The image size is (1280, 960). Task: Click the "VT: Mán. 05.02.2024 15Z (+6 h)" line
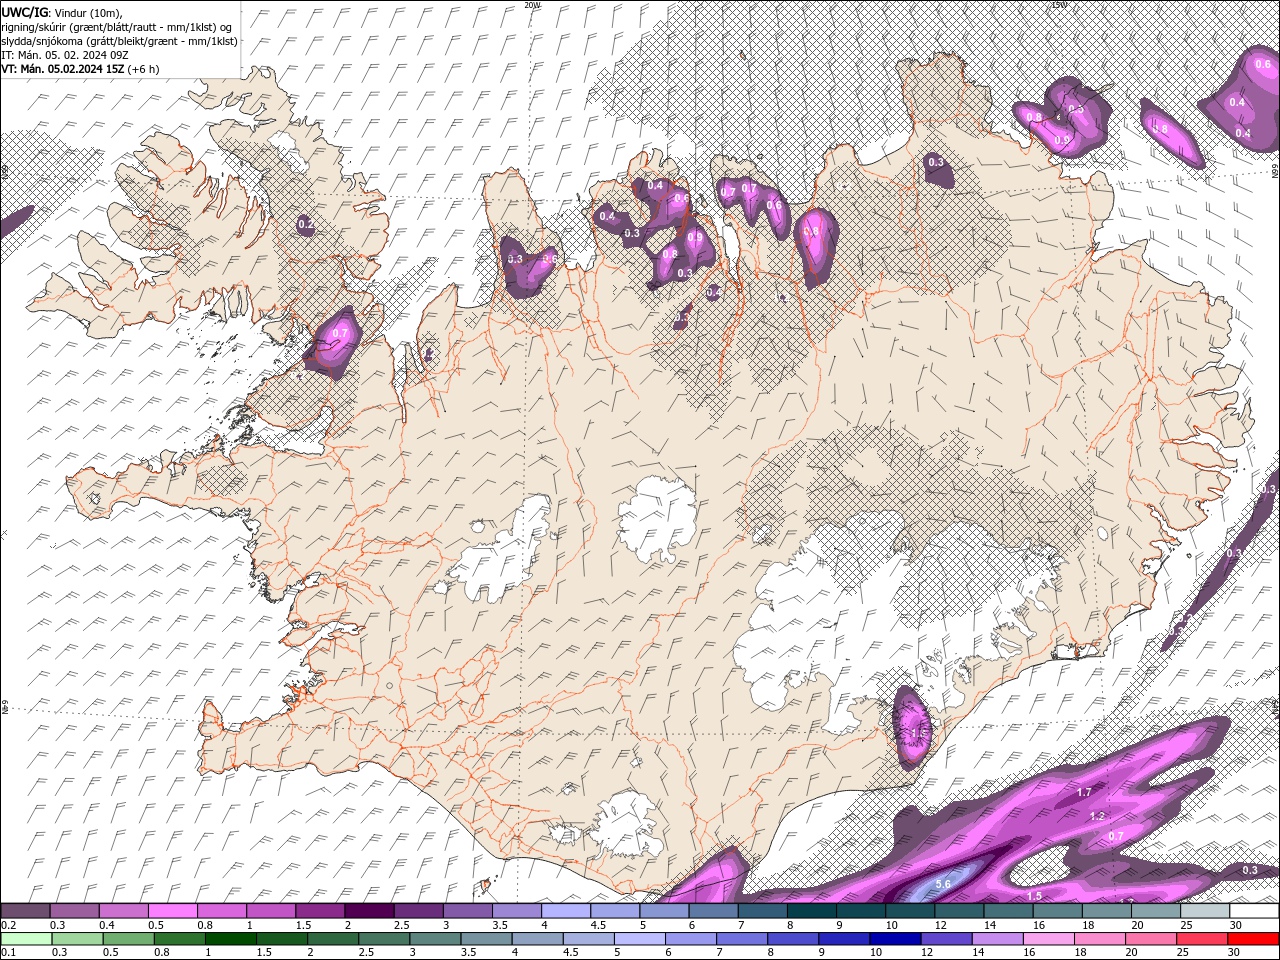coord(80,68)
